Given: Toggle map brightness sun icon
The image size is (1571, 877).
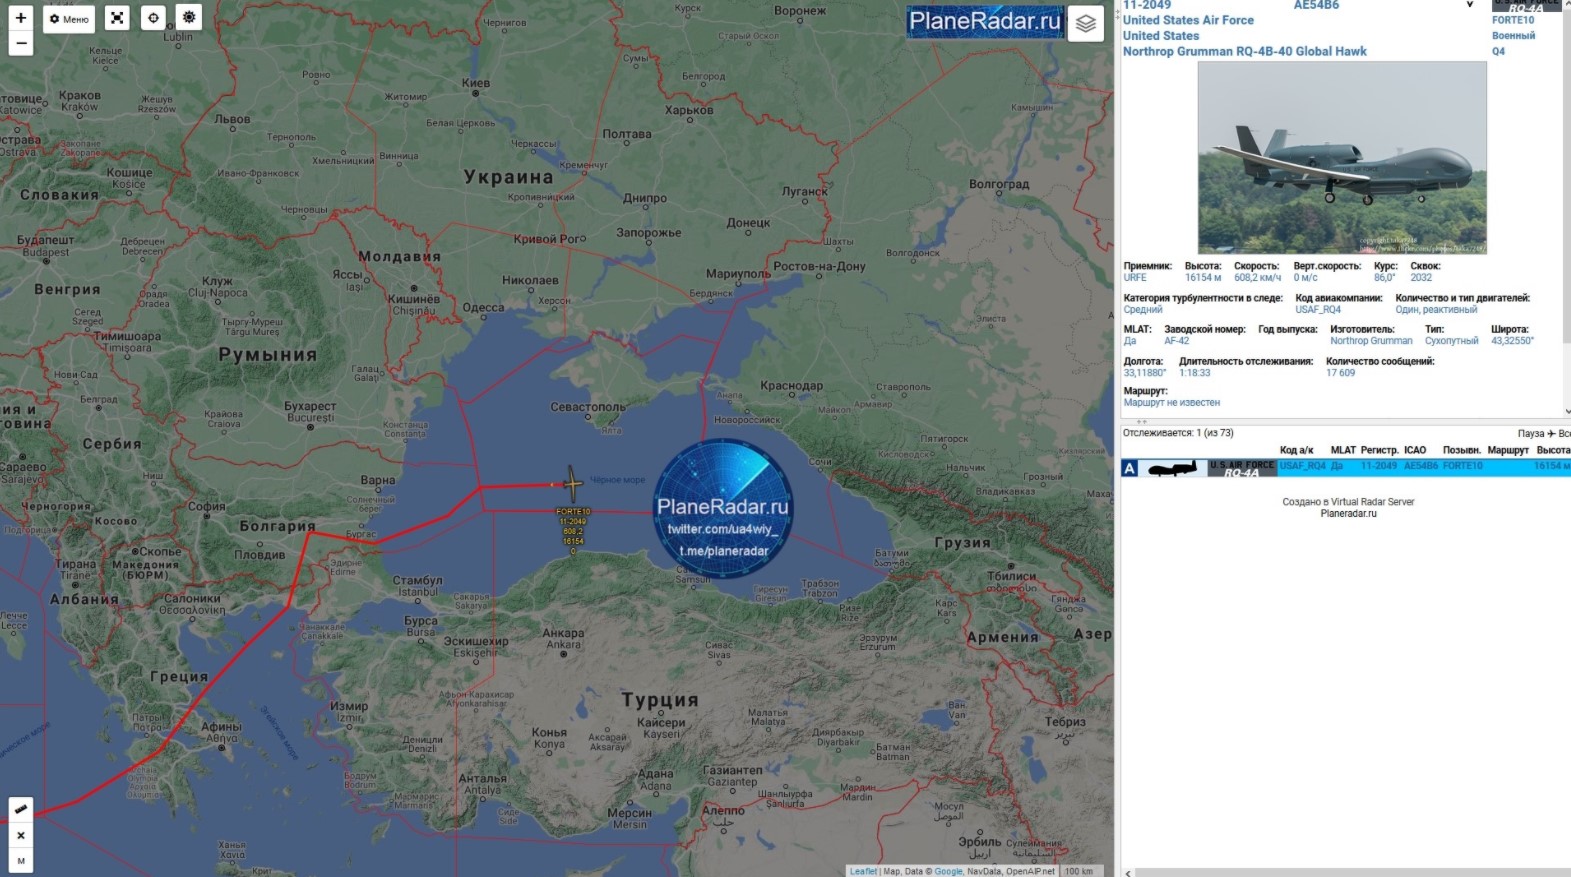Looking at the screenshot, I should [188, 18].
